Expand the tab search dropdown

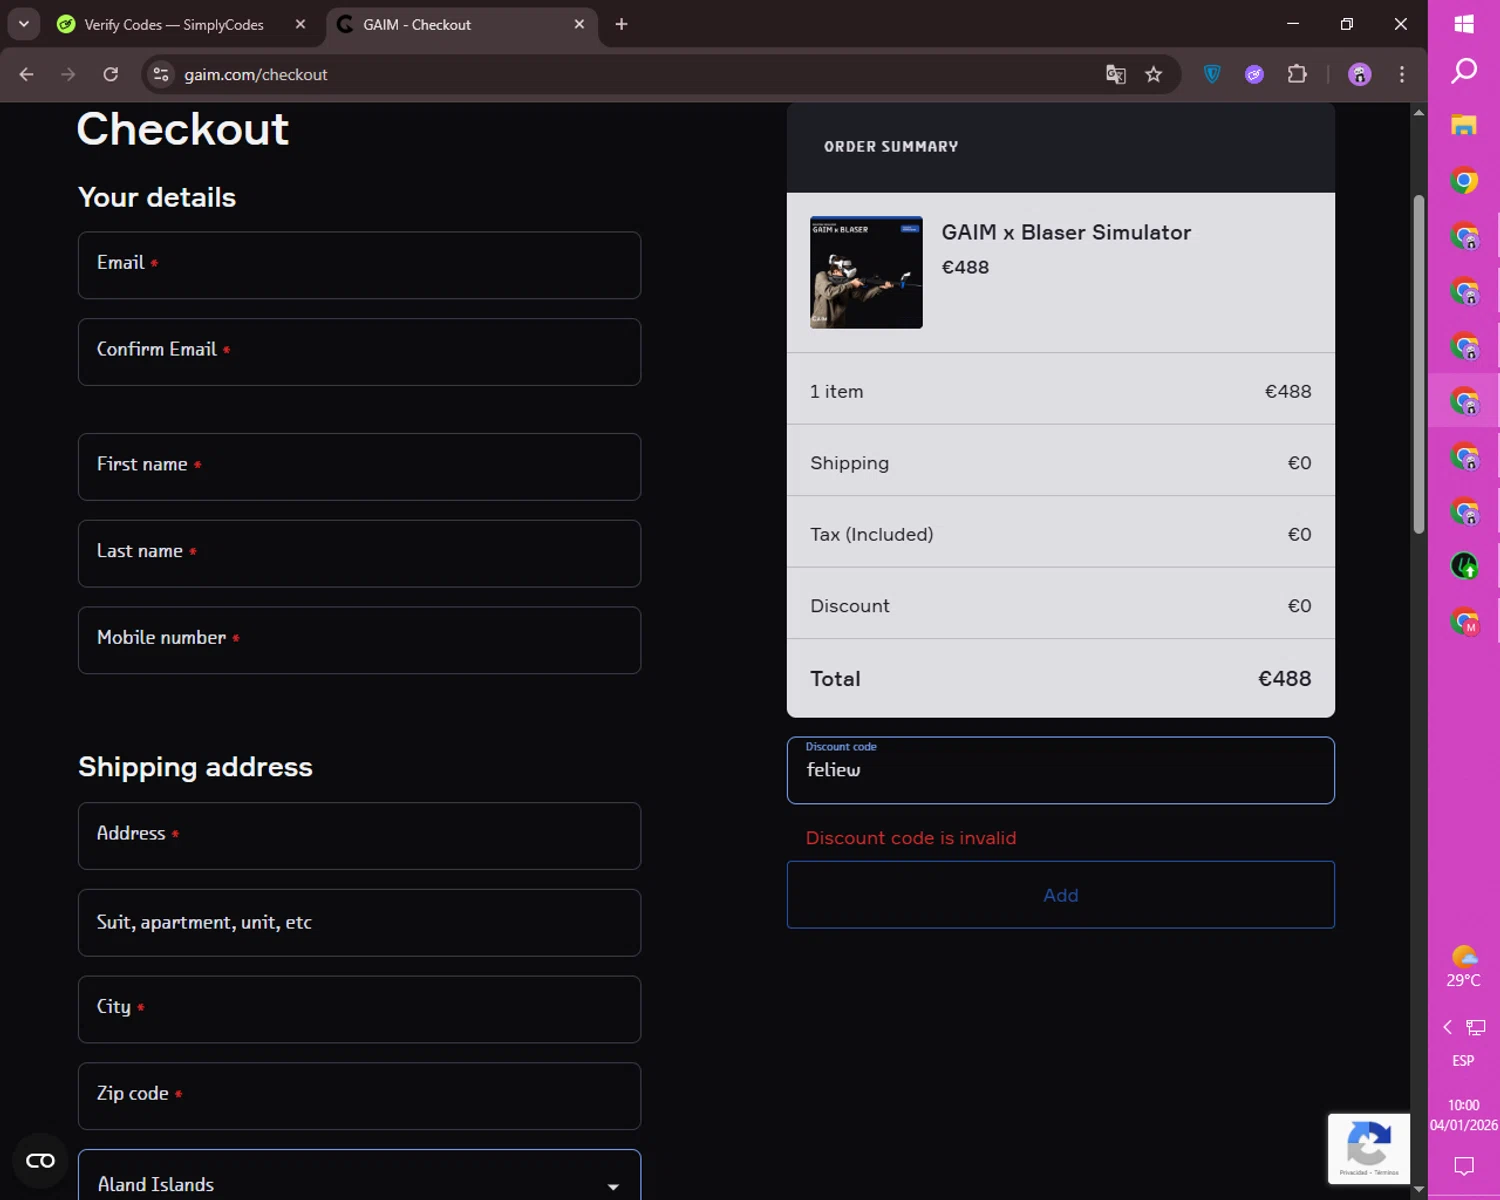coord(24,24)
